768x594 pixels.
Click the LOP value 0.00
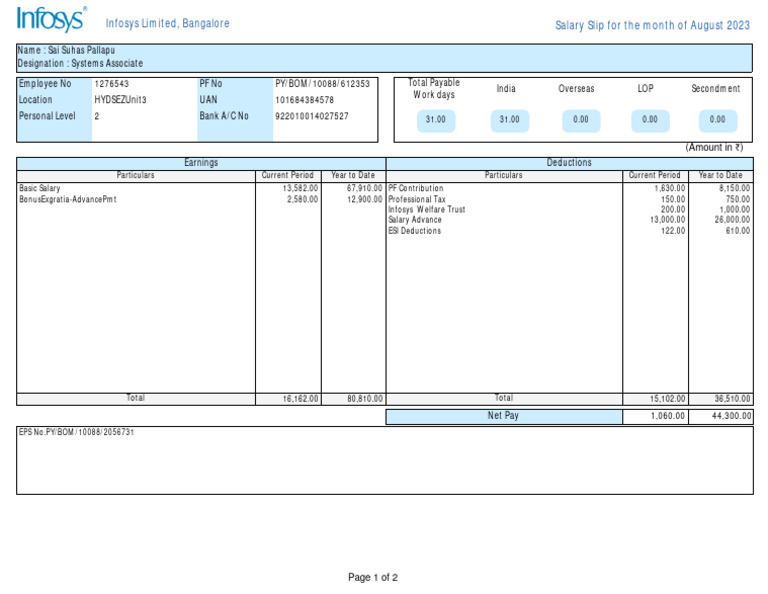pos(650,119)
